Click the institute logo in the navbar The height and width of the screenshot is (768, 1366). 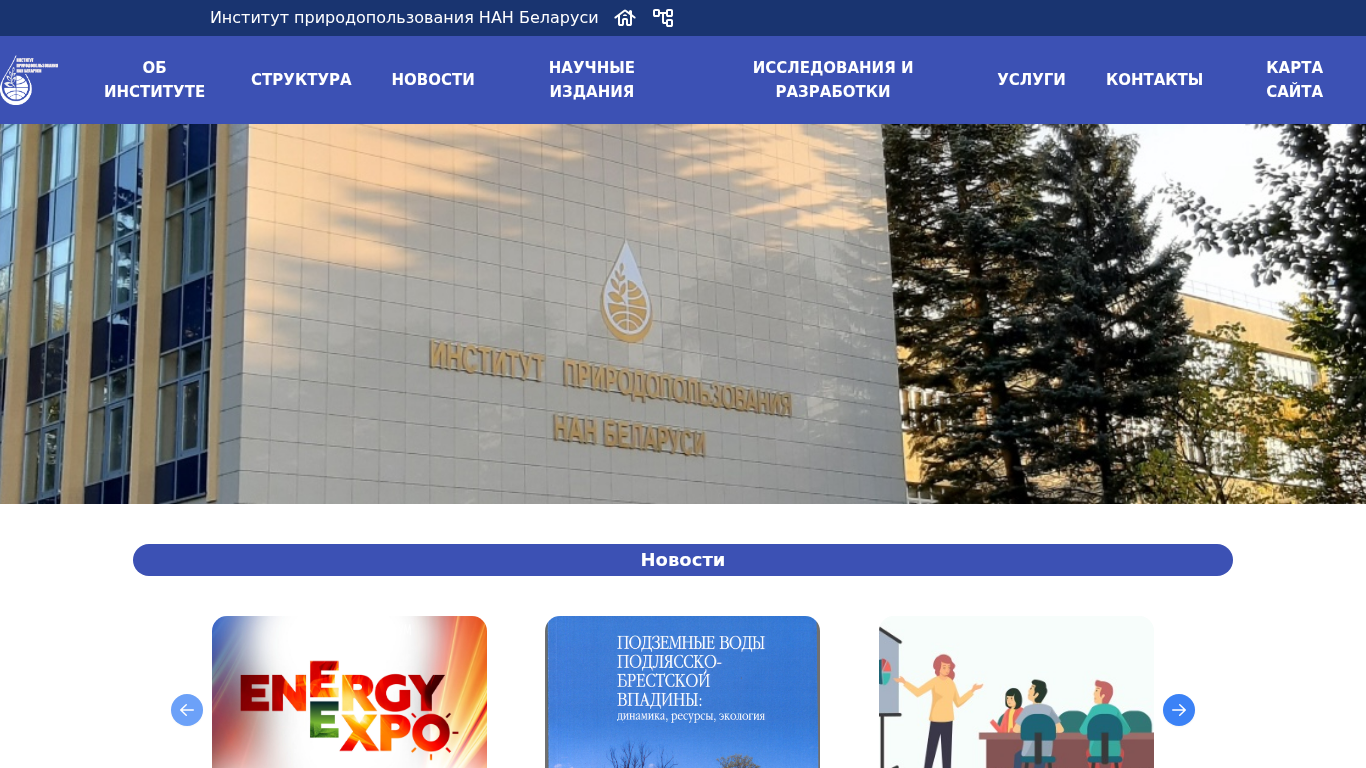pyautogui.click(x=29, y=80)
